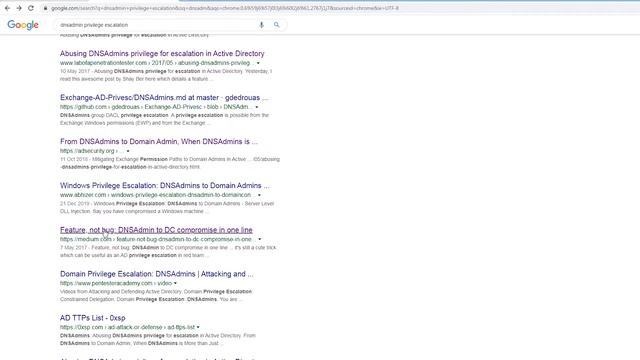Reload the page with refresh icon
Screen dimensions: 640x360
pyautogui.click(x=31, y=8)
